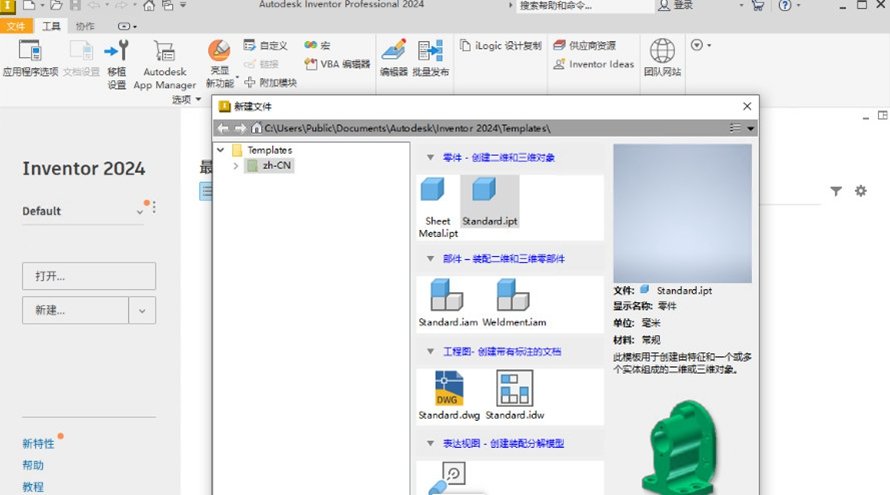Select Sheet Metal.ipt template
Image resolution: width=890 pixels, height=495 pixels.
(x=438, y=207)
